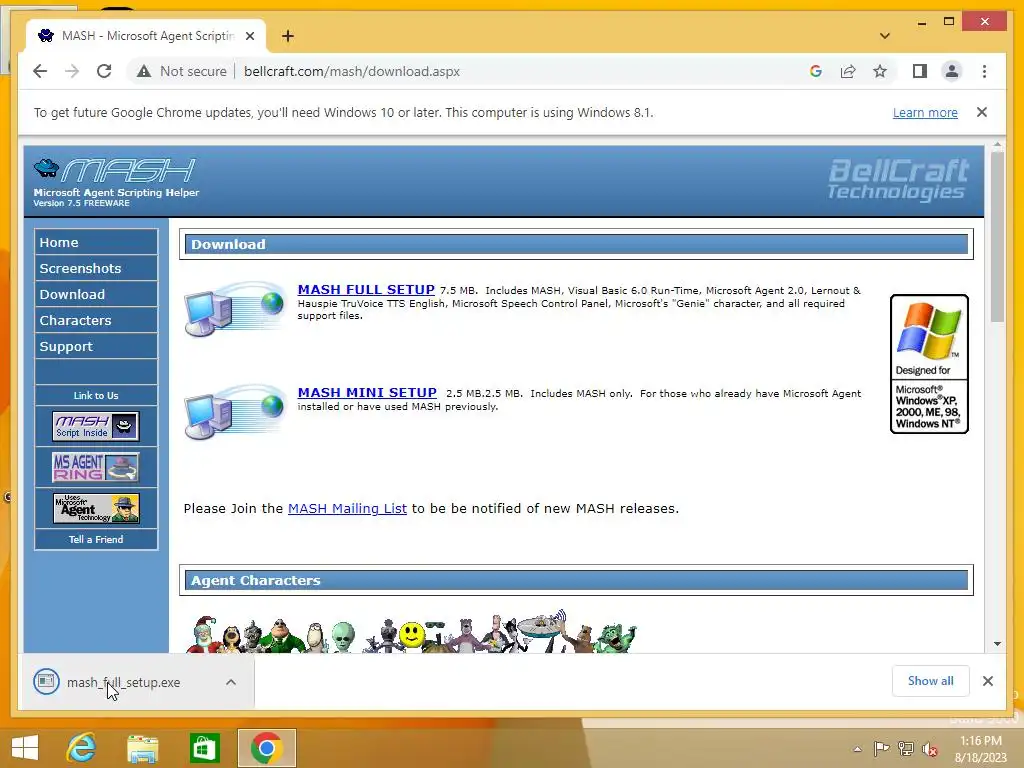Click the forward navigation arrow
1024x768 pixels.
[72, 71]
